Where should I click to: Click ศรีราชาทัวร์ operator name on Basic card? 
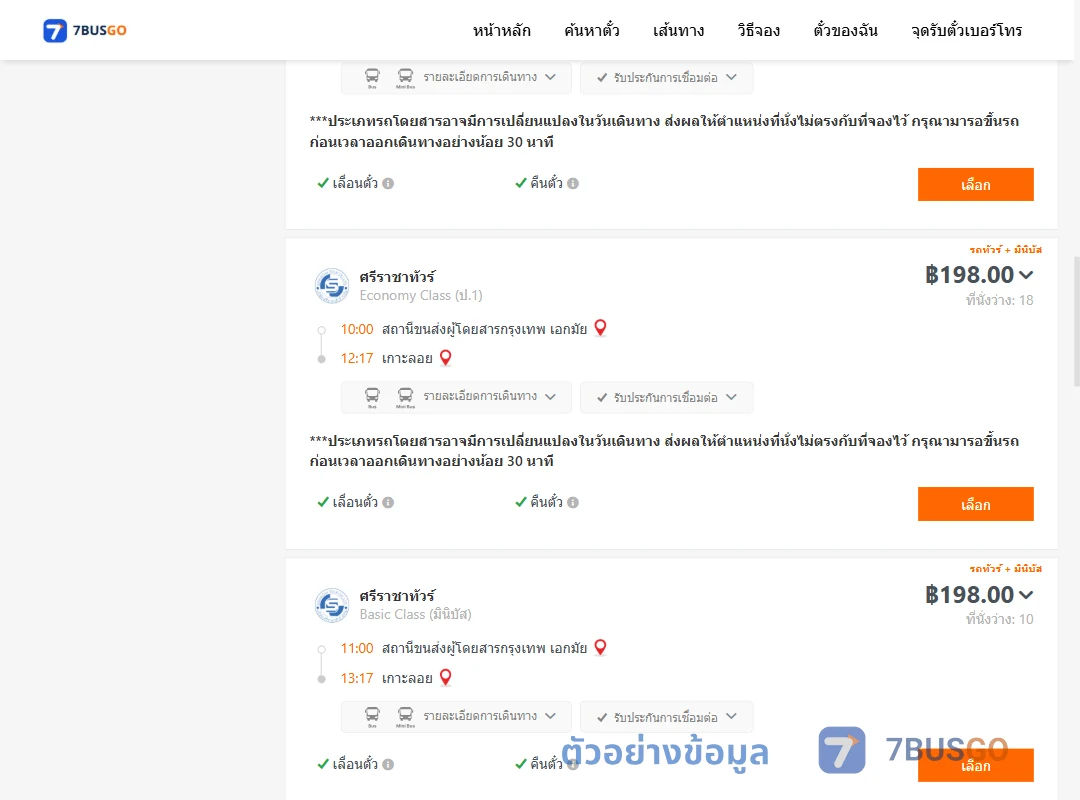[397, 595]
